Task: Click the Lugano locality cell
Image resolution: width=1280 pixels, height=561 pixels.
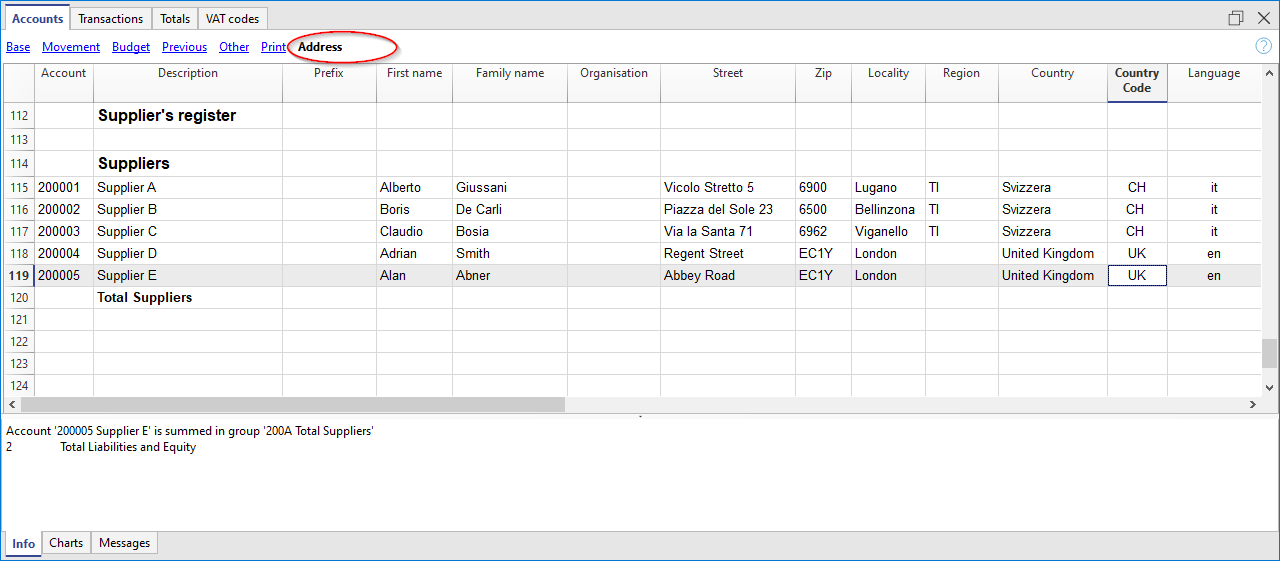Action: point(876,188)
